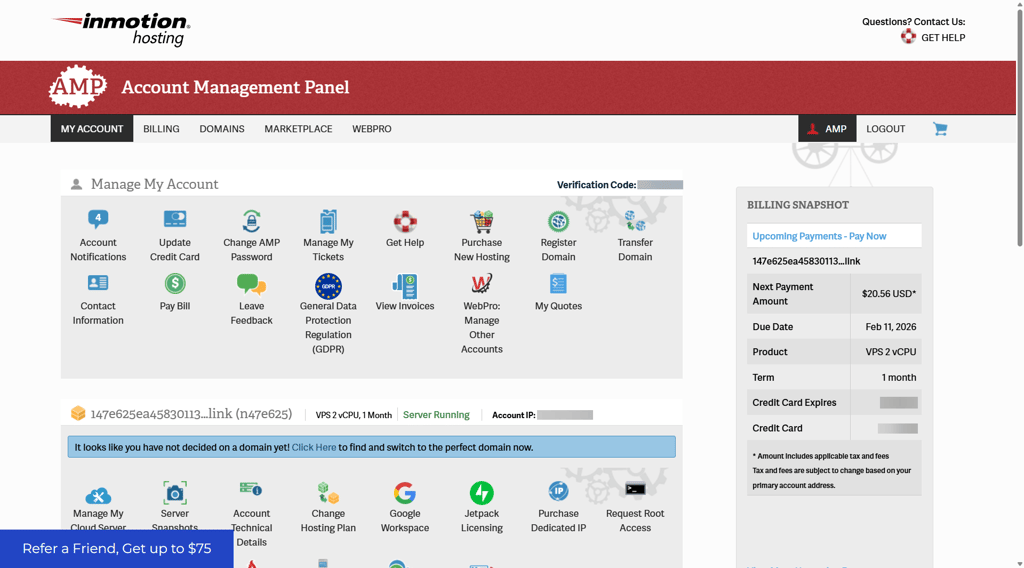
Task: Click the View Invoices icon
Action: coord(405,286)
